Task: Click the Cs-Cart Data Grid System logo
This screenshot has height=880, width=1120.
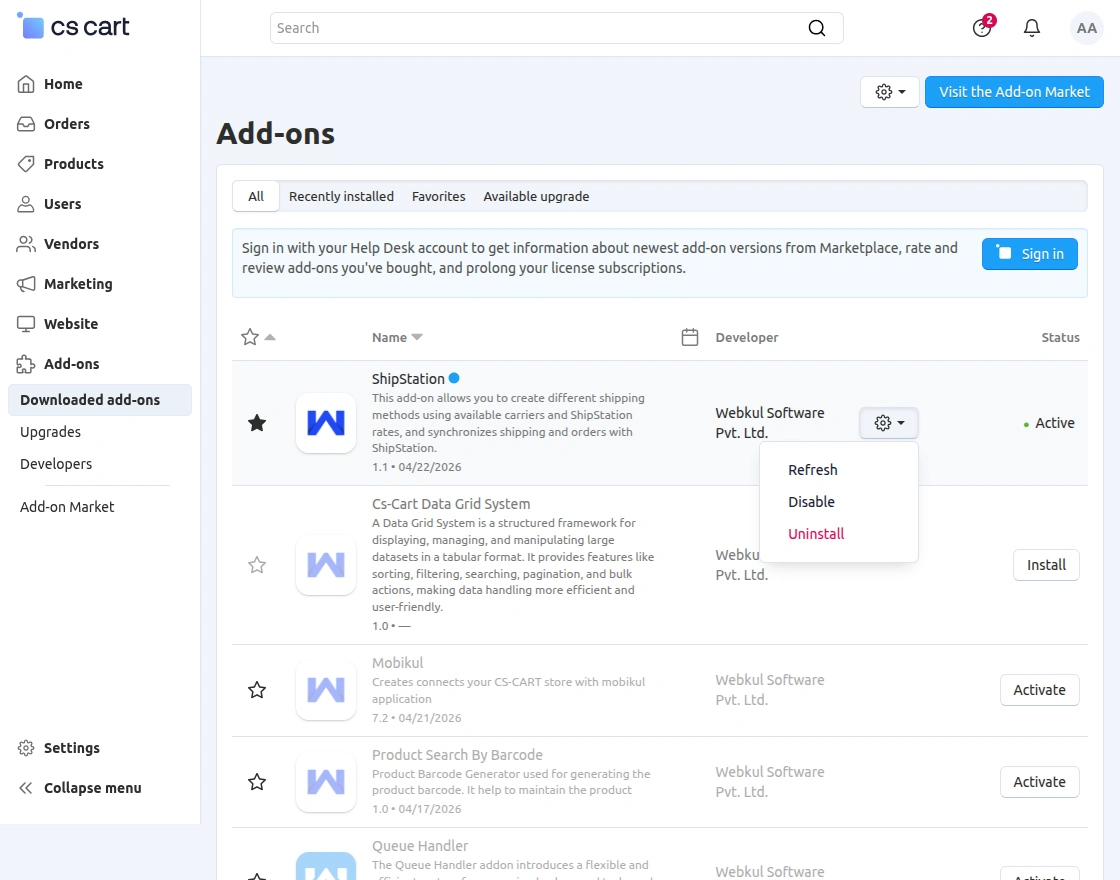Action: pyautogui.click(x=326, y=565)
